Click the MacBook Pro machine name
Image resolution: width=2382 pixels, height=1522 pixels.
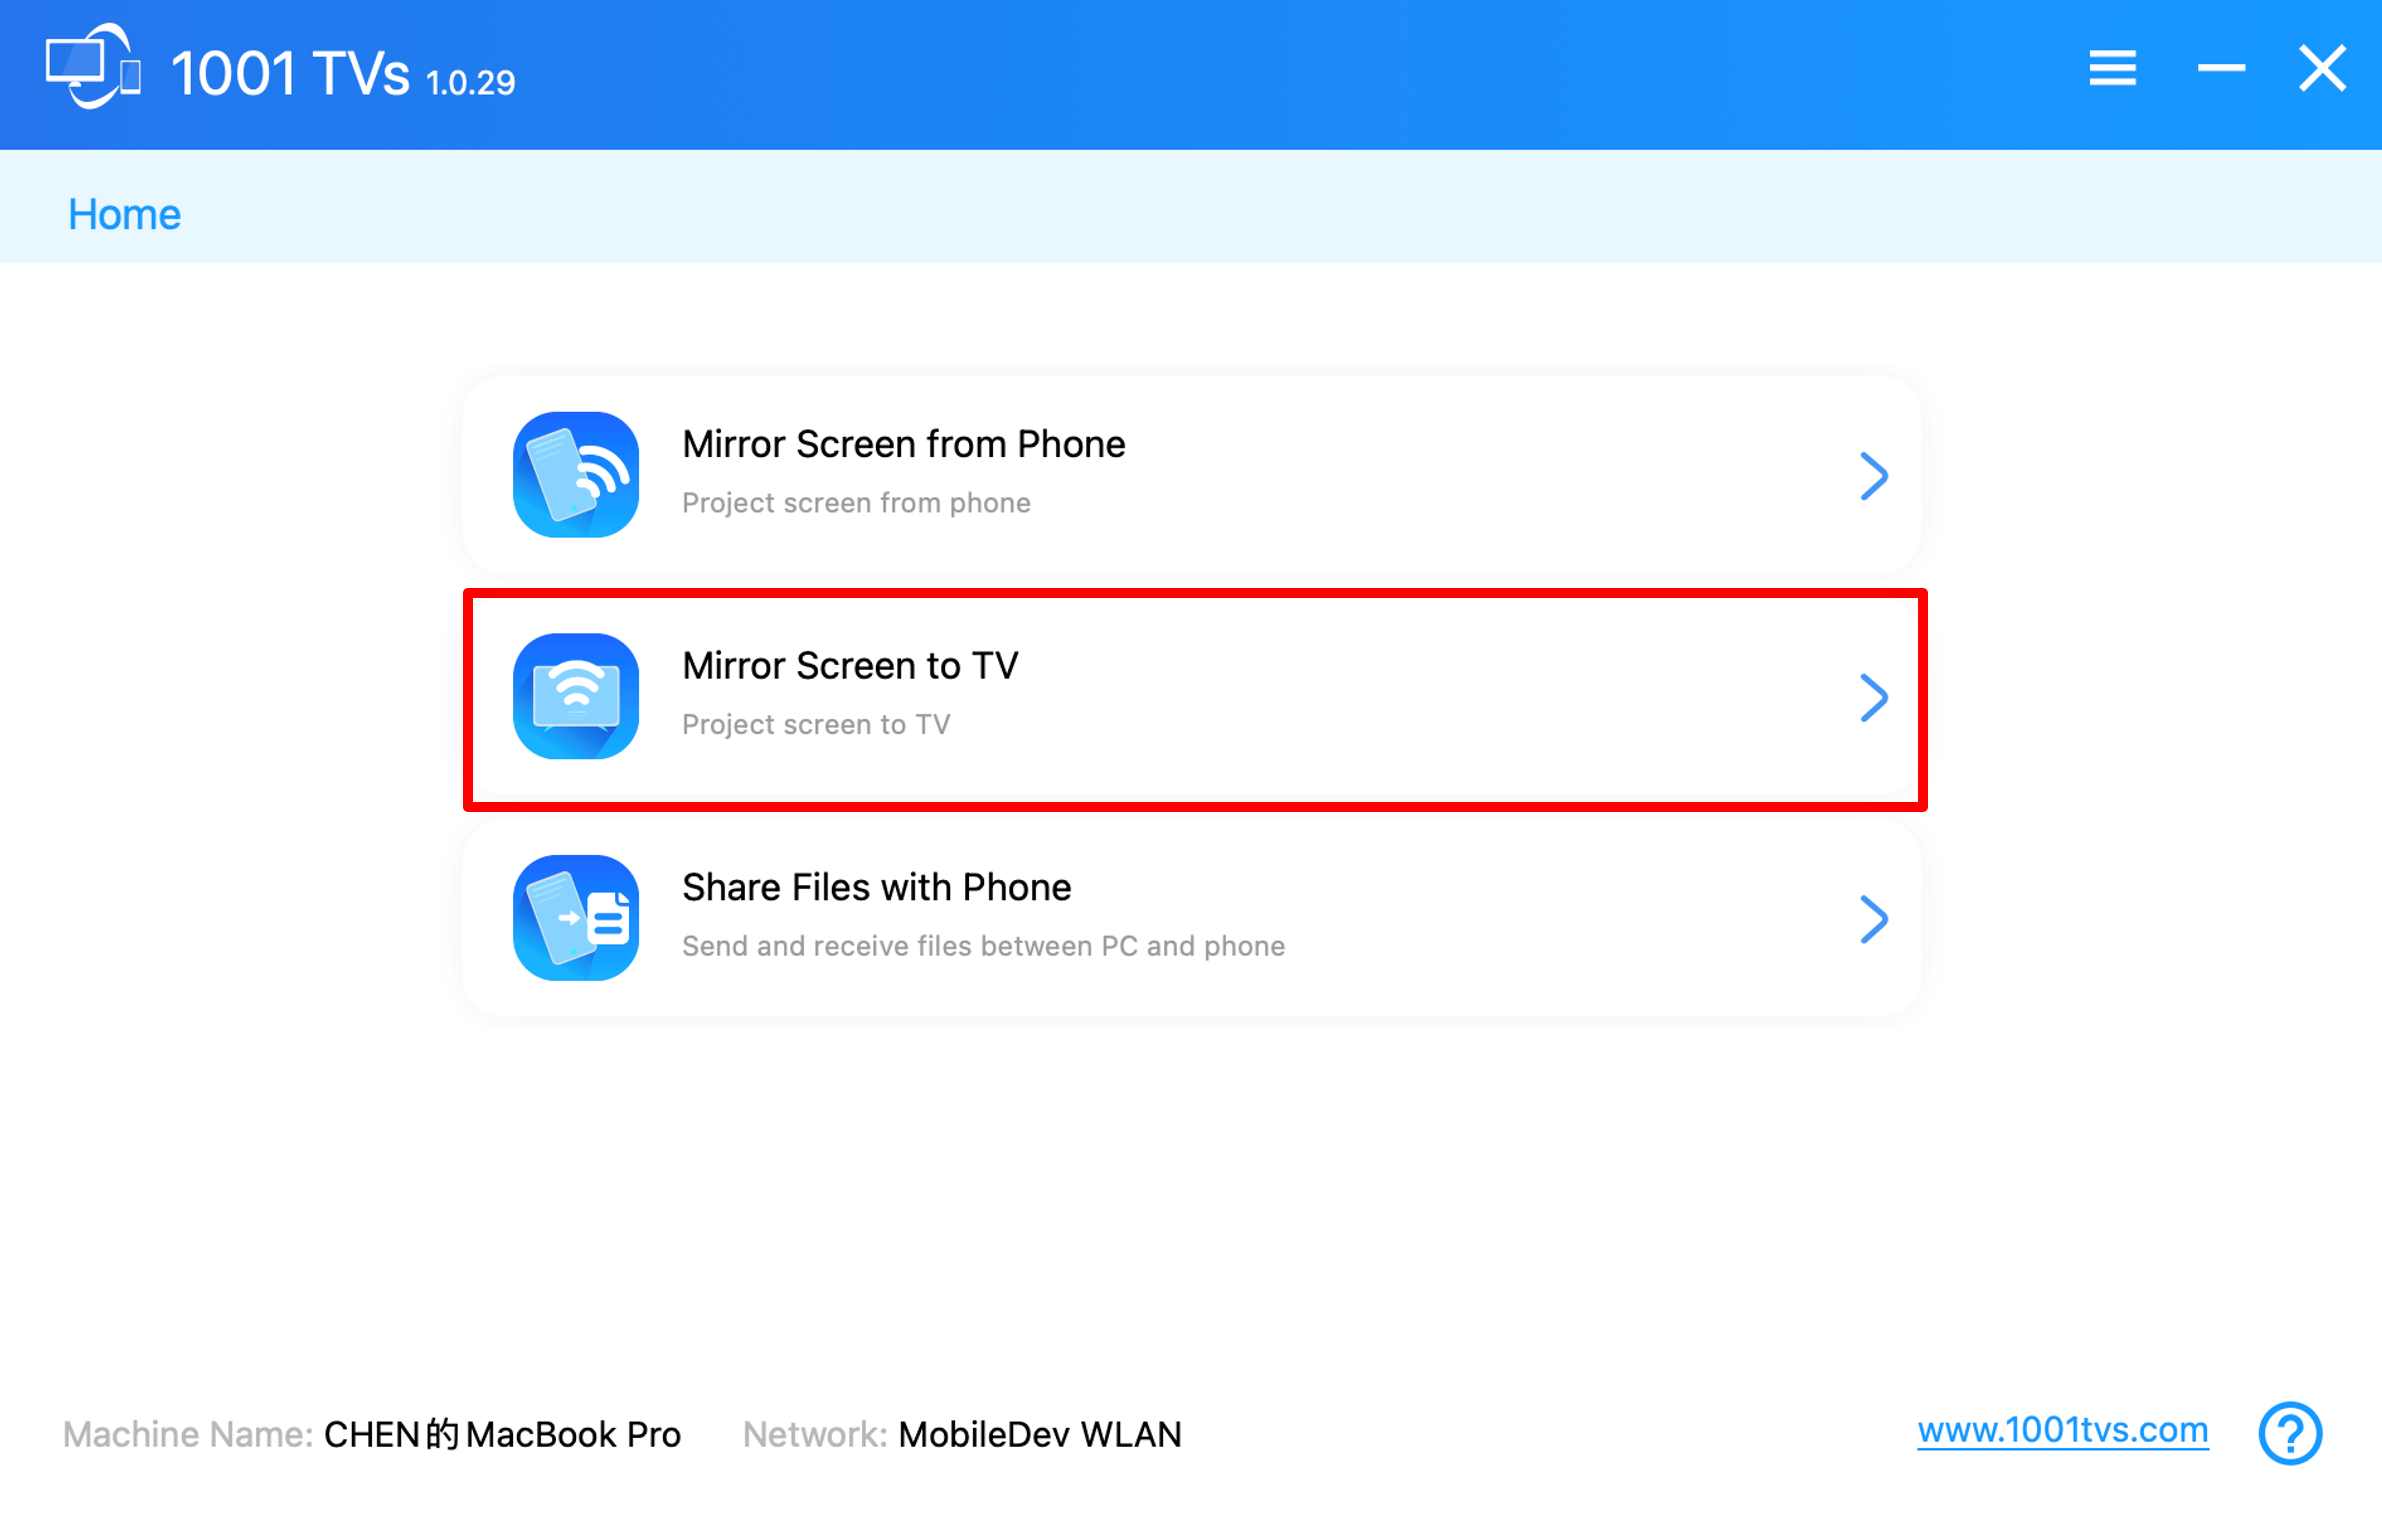(502, 1434)
